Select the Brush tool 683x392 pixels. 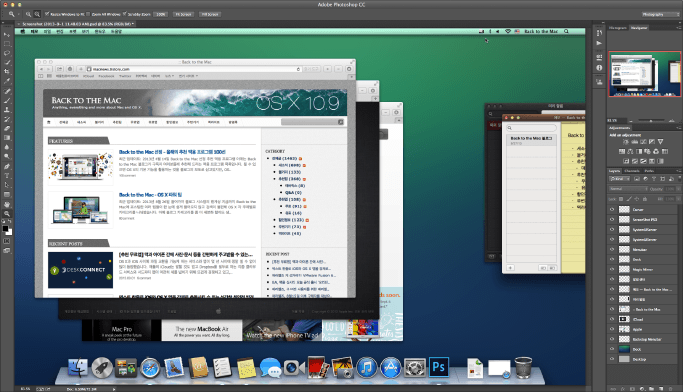click(x=7, y=101)
